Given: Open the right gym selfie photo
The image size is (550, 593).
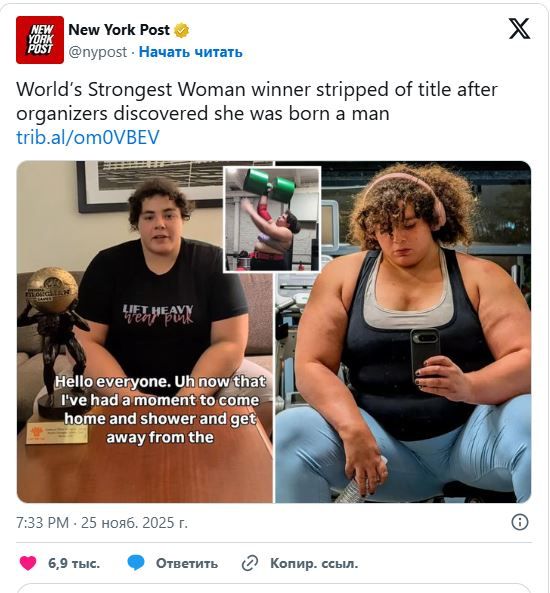Looking at the screenshot, I should tap(403, 332).
